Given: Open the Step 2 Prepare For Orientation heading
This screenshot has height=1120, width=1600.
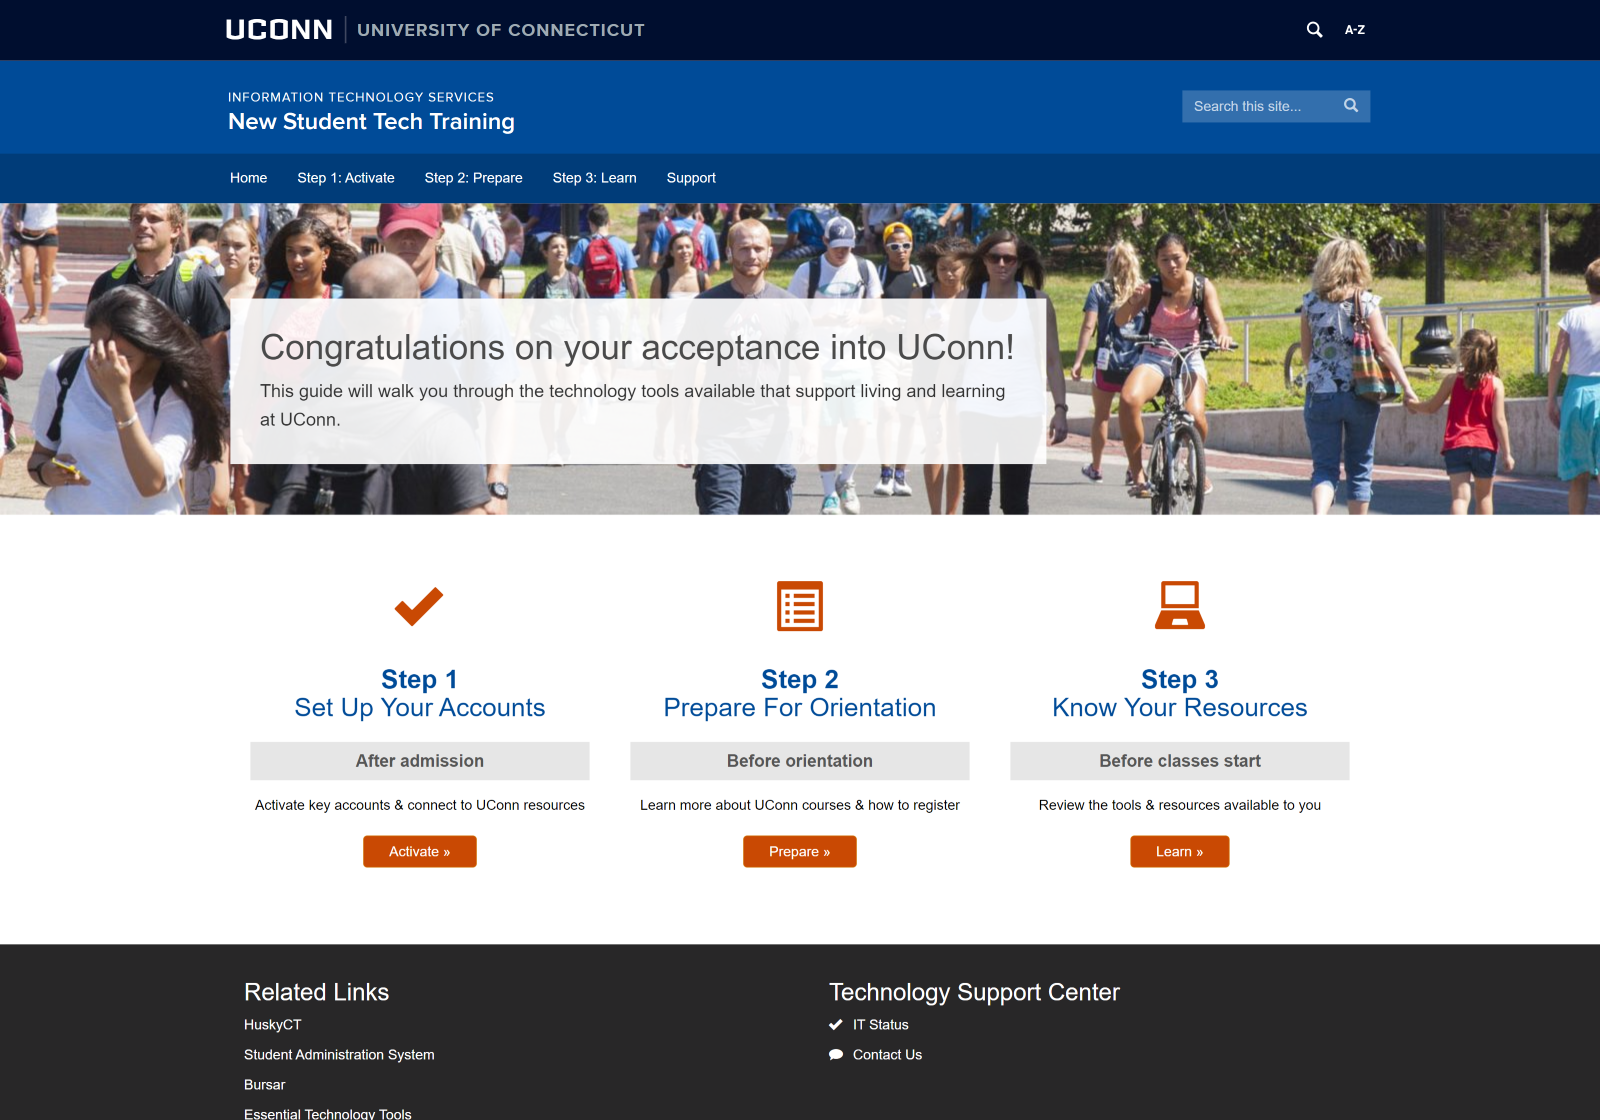Looking at the screenshot, I should point(800,693).
